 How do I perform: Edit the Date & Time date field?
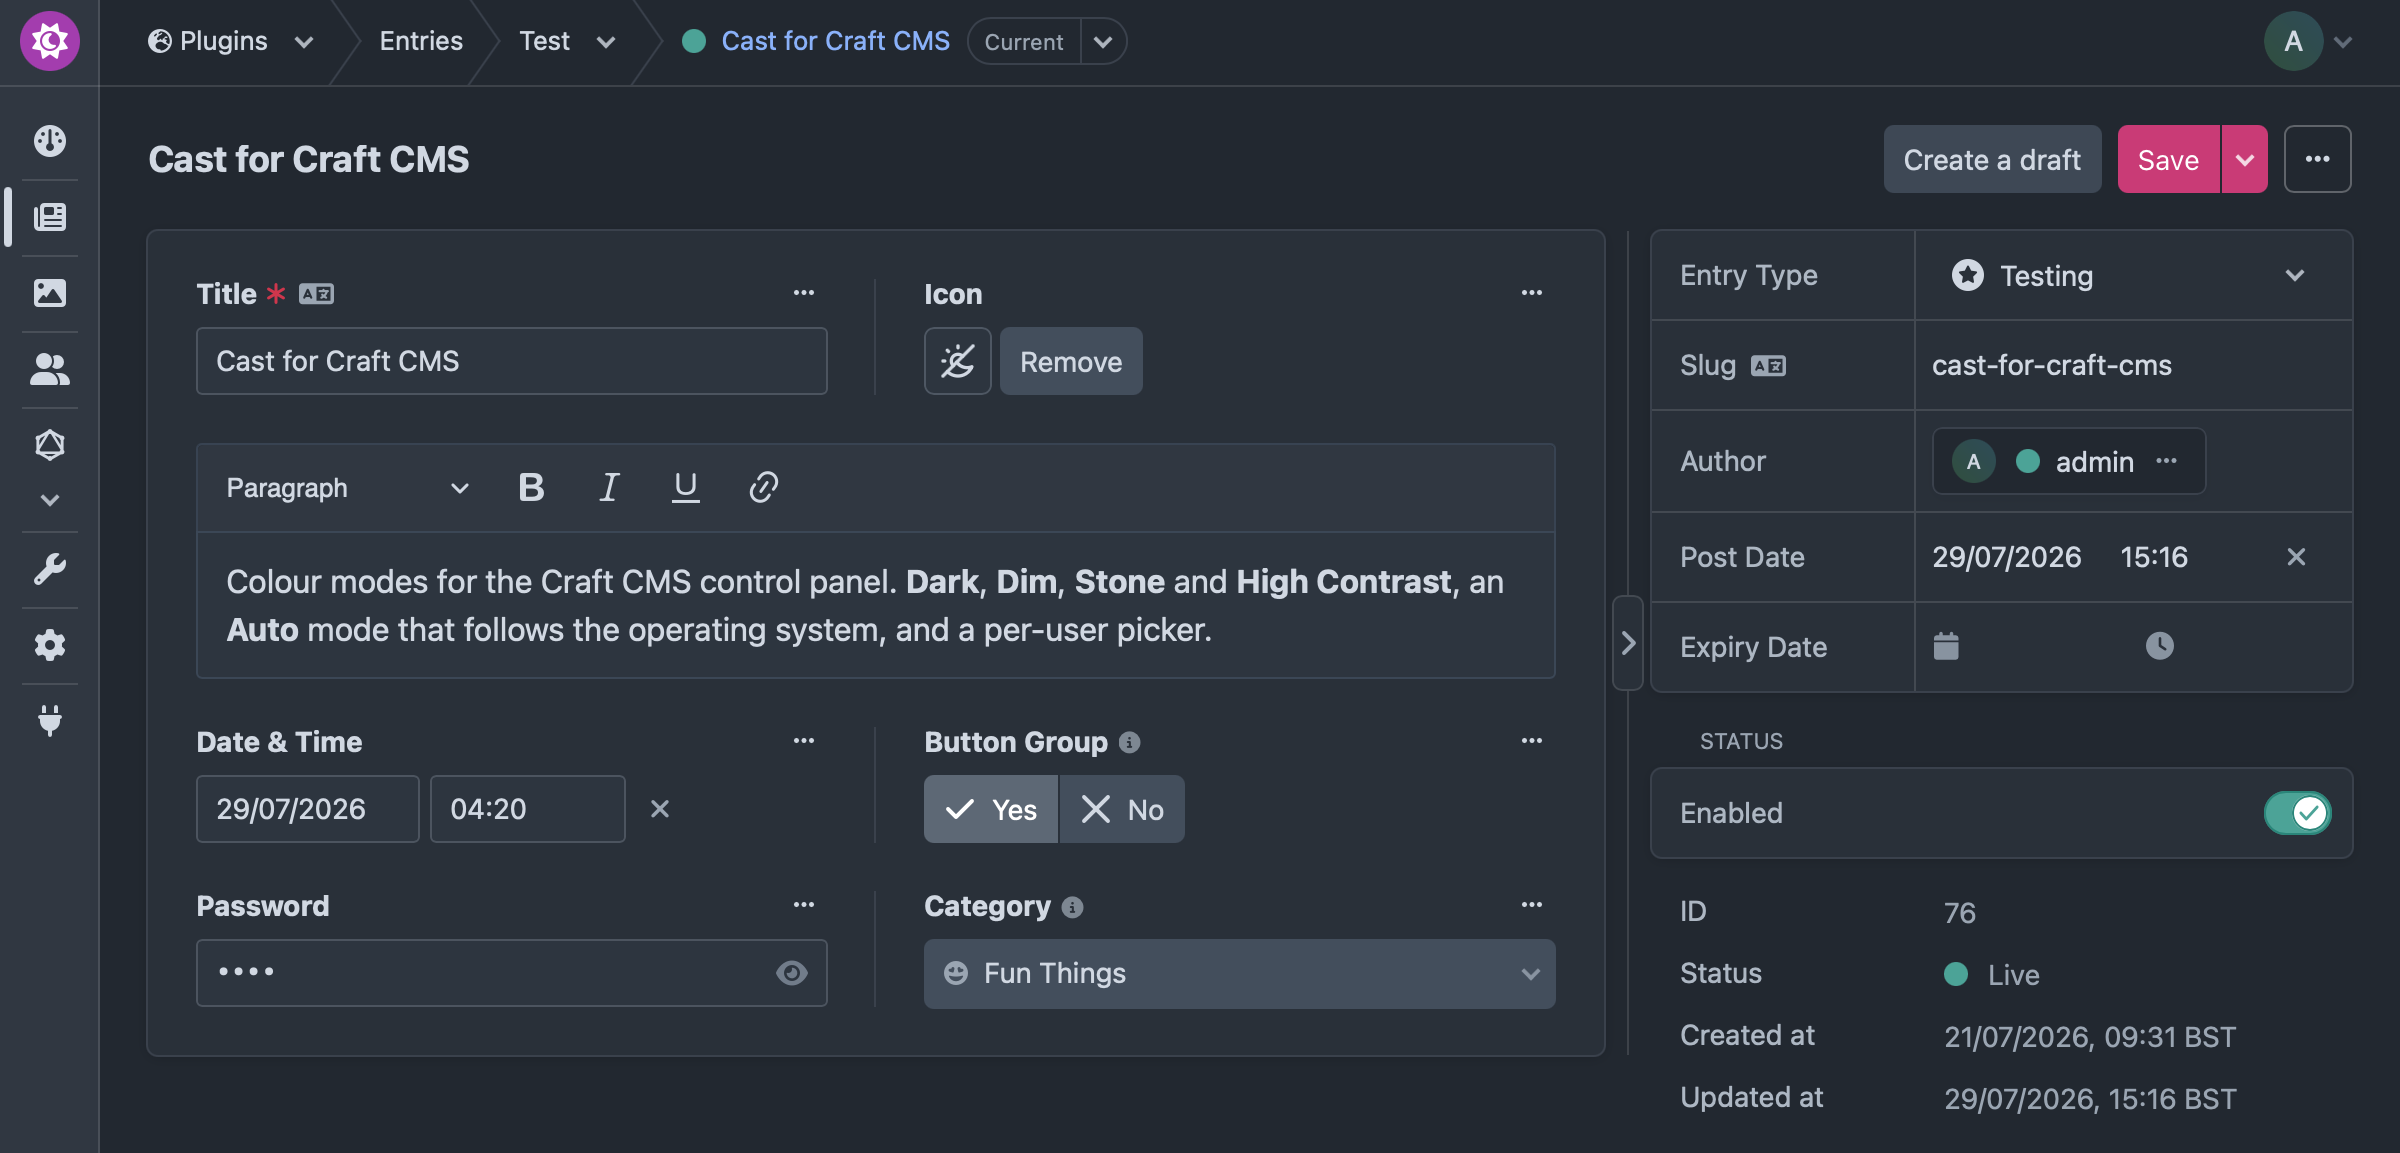308,809
